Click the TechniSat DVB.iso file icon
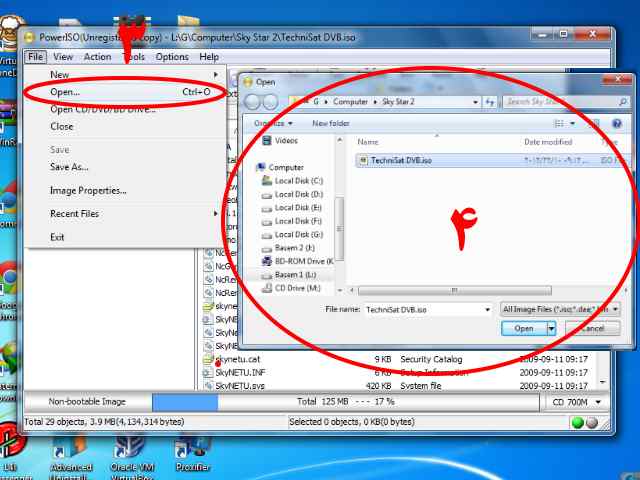 (362, 160)
